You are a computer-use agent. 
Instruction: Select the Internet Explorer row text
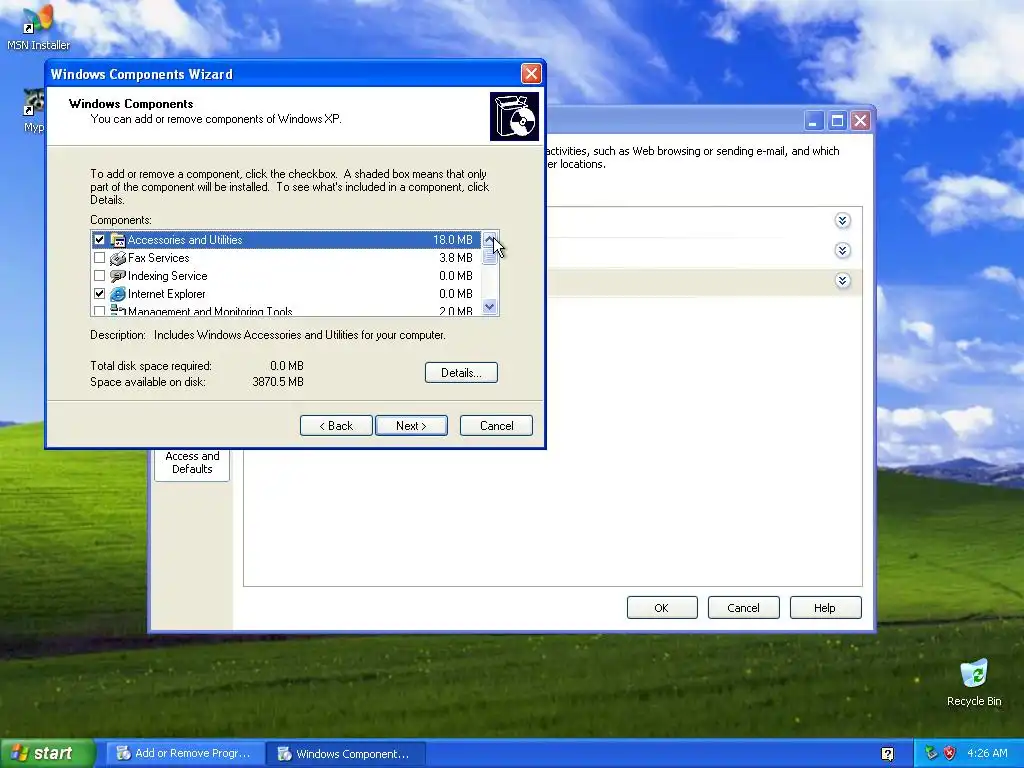pyautogui.click(x=167, y=294)
